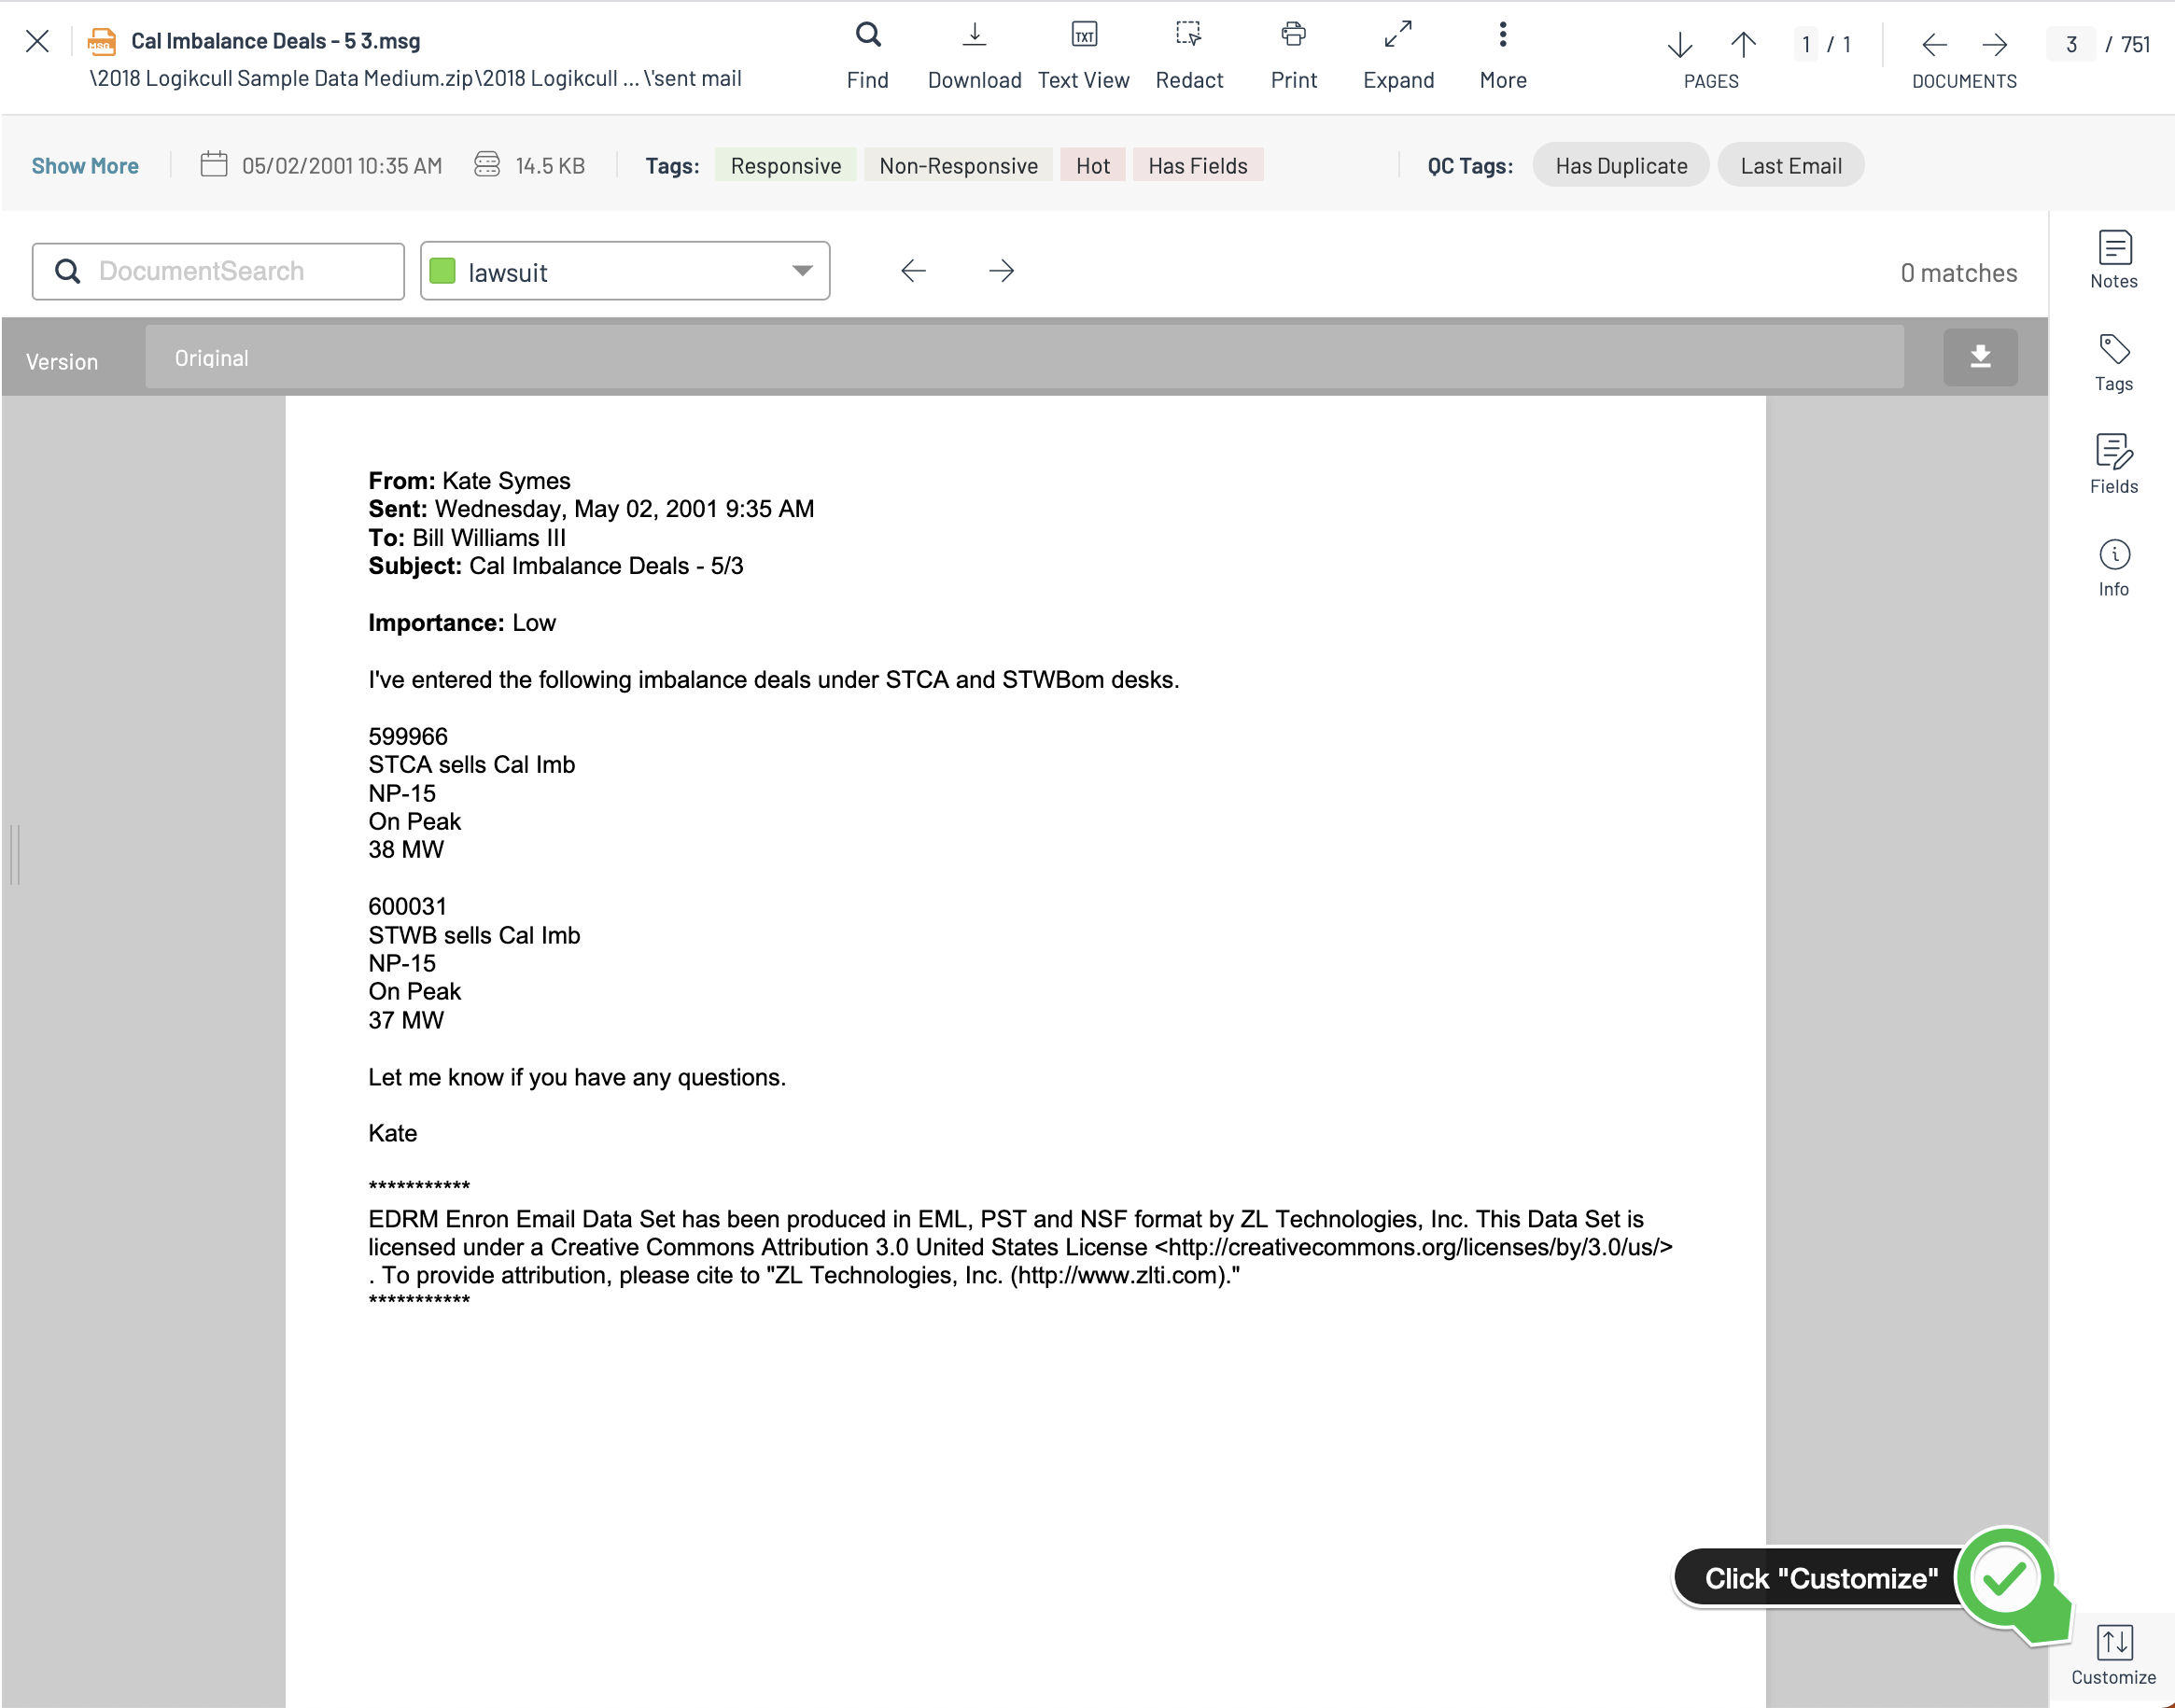Edit the document number field showing 3
The width and height of the screenshot is (2175, 1708).
[2071, 45]
